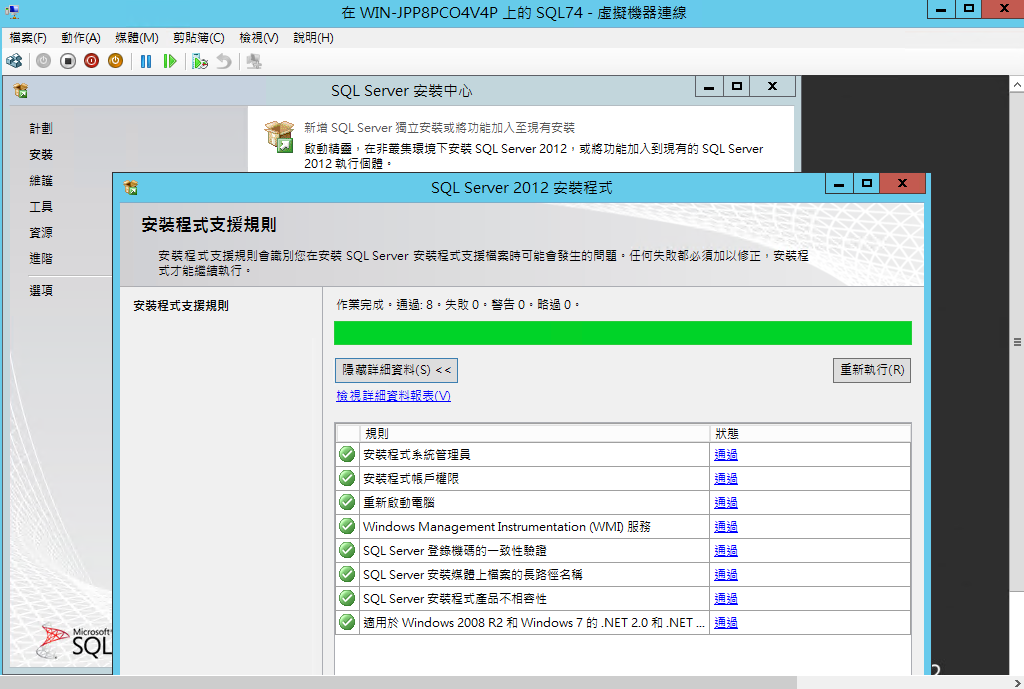Open the 說明(H) menu

(313, 38)
